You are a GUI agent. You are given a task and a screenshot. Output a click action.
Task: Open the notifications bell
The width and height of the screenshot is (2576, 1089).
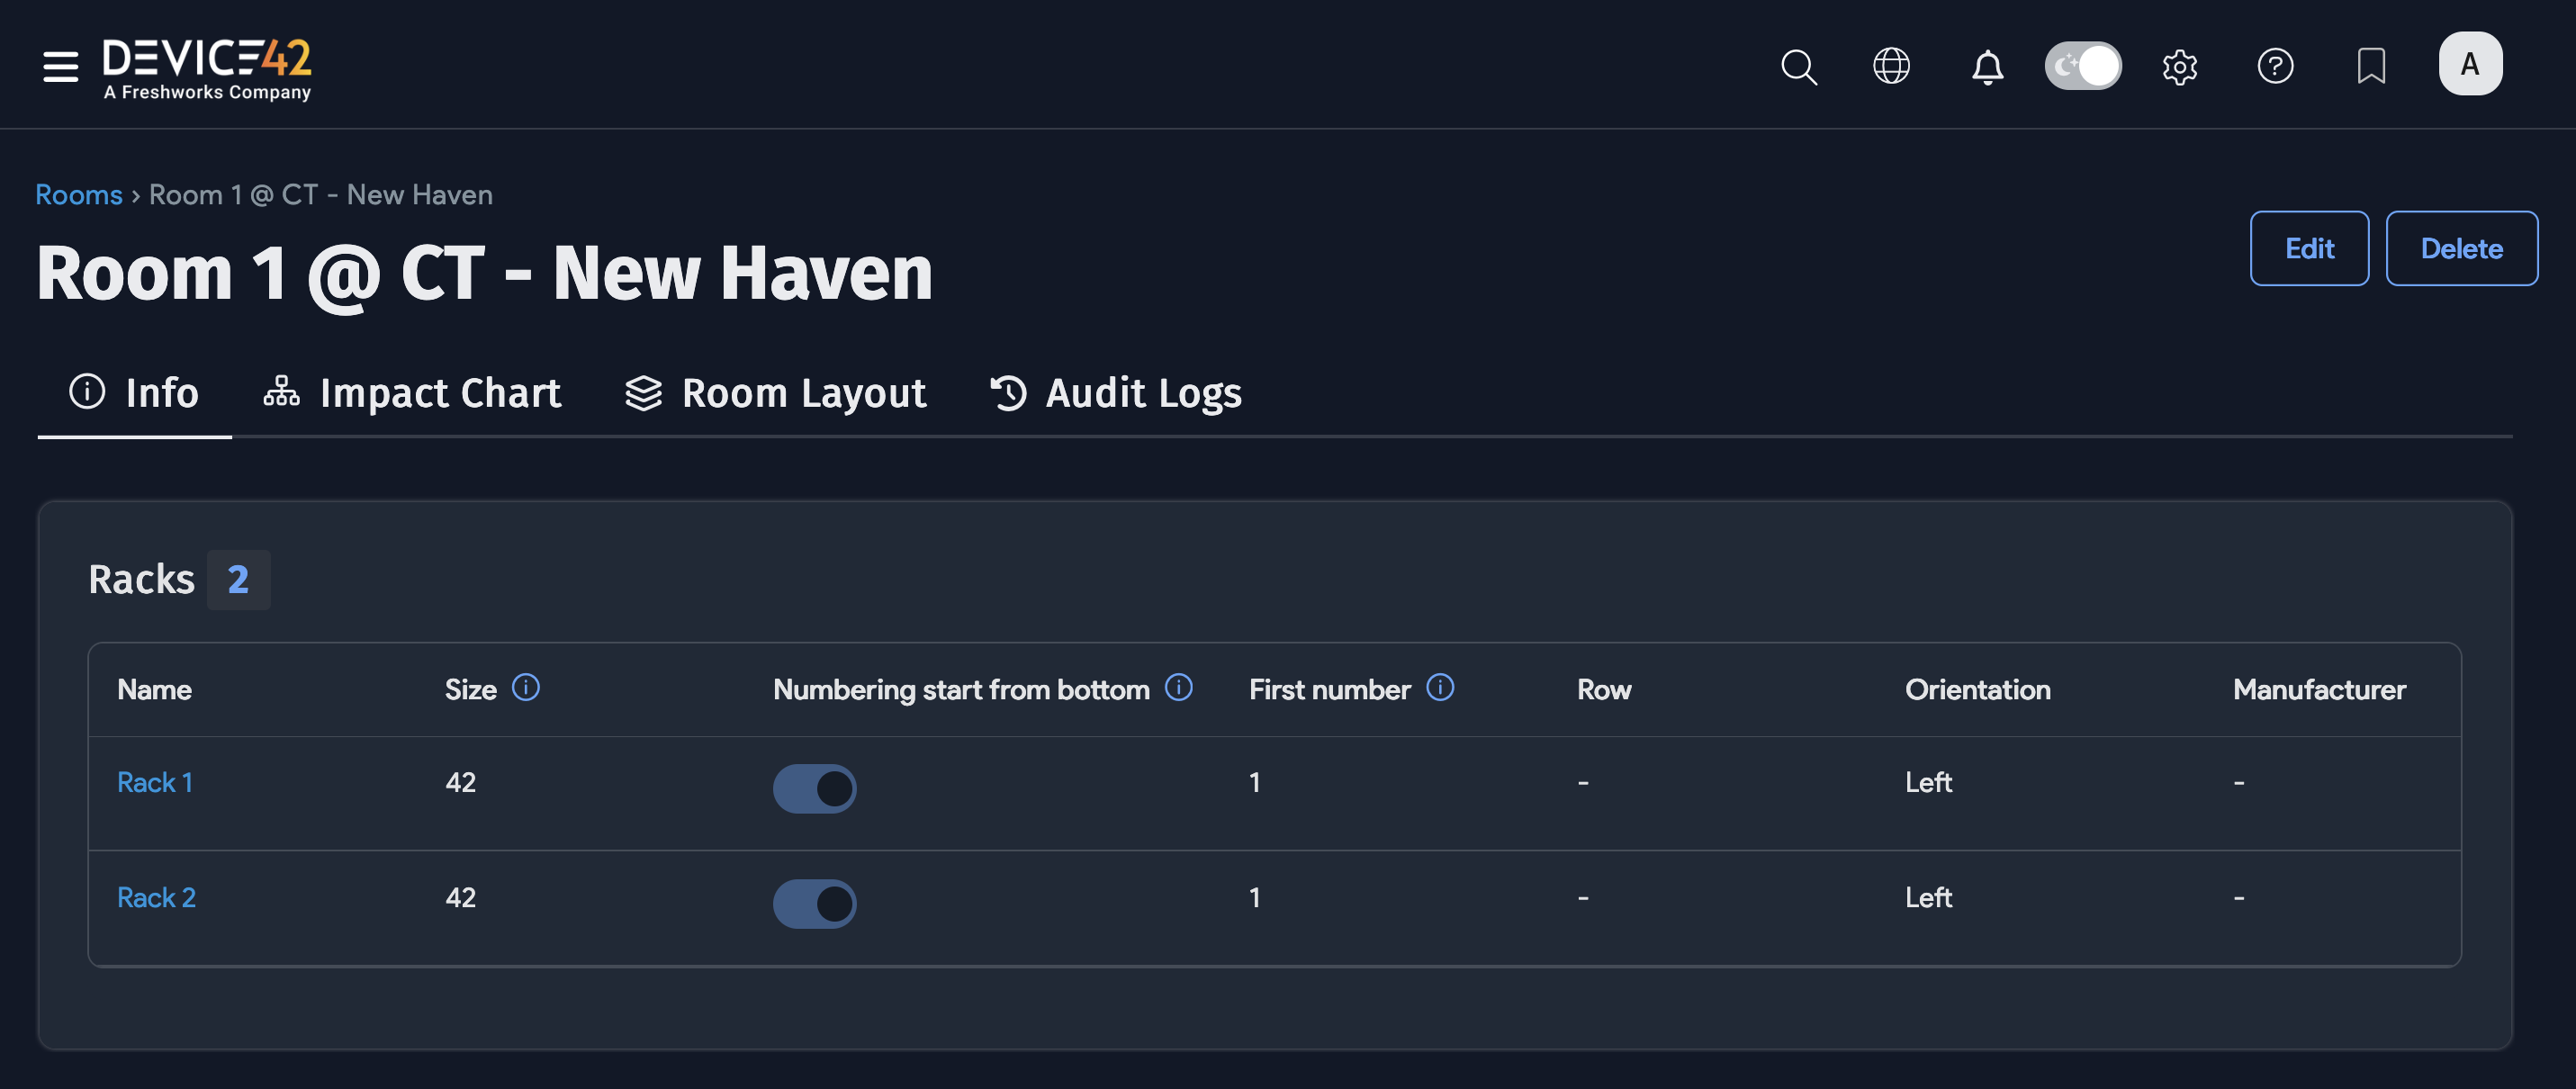coord(1987,67)
